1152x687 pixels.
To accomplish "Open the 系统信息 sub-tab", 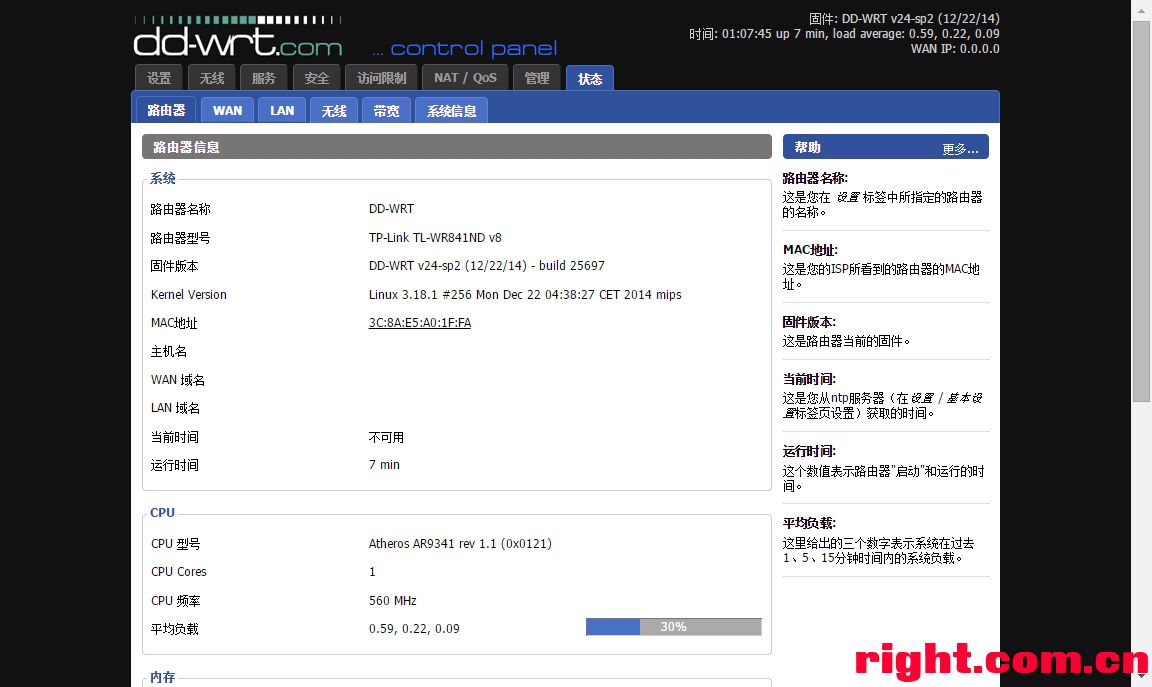I will [x=451, y=111].
